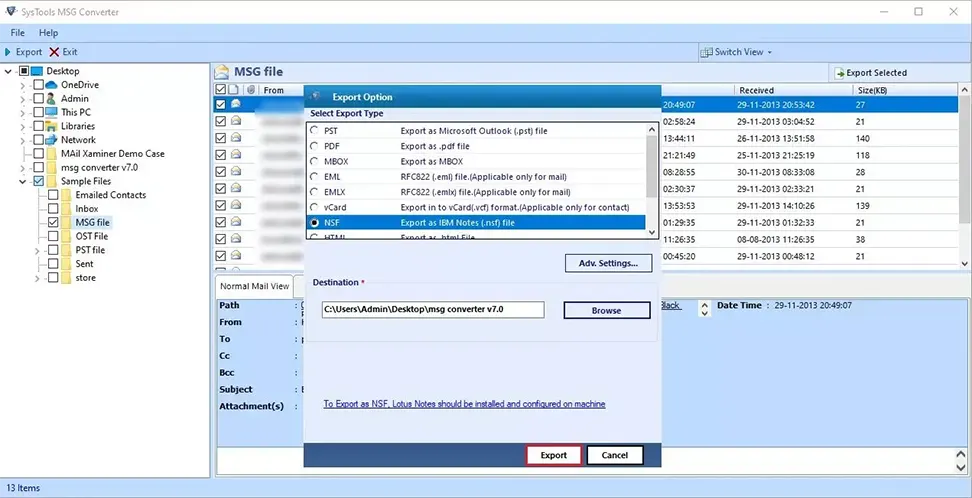Screen dimensions: 972x498
Task: Click the Sent folder icon
Action: coord(66,264)
